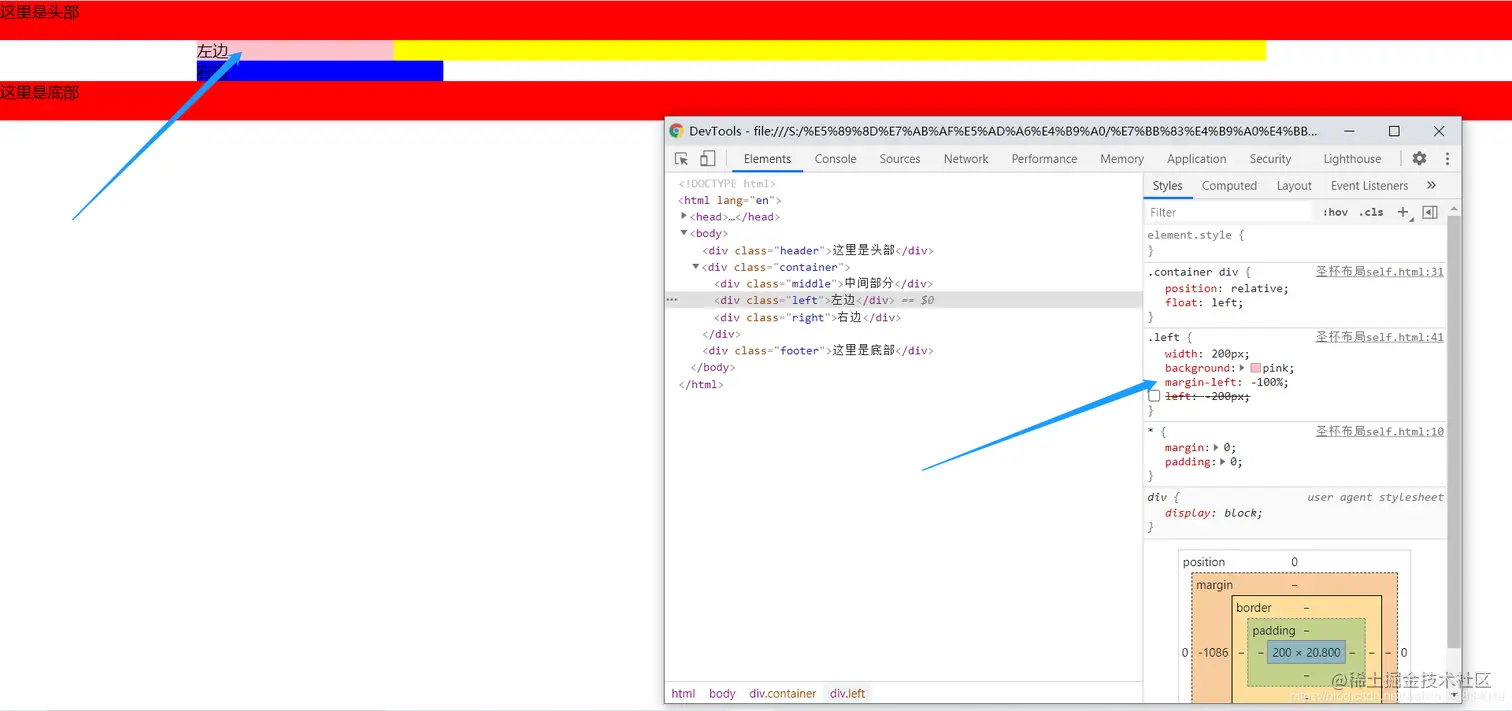Toggle the :hov element state button
Screen dimensions: 1512x711
pyautogui.click(x=1335, y=212)
